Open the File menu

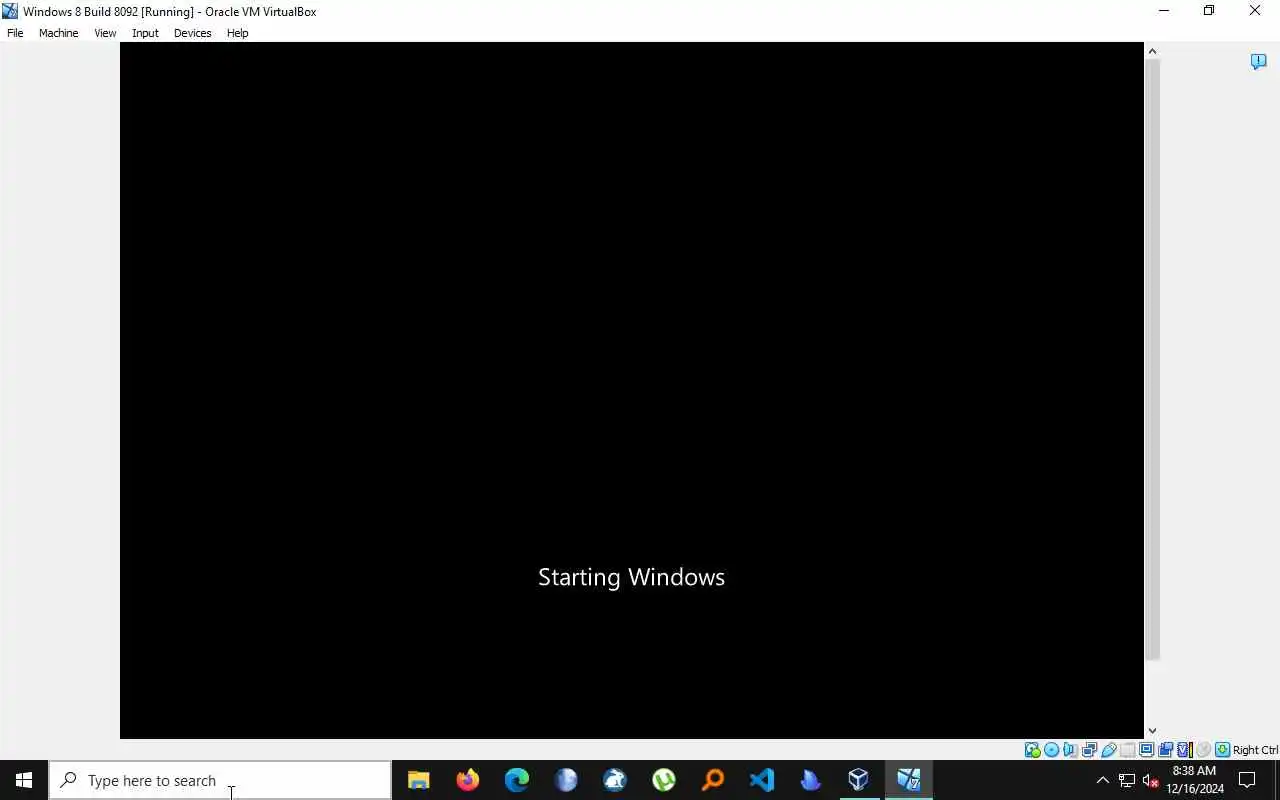click(15, 33)
